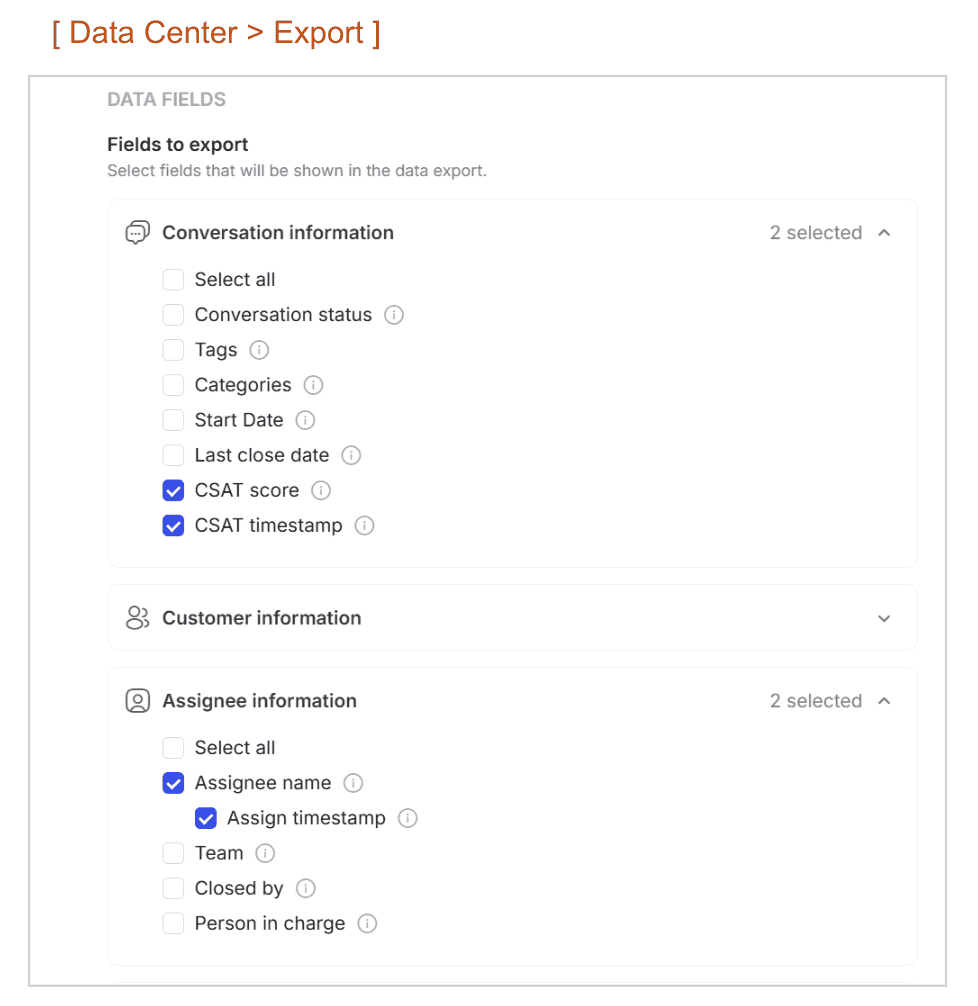Show the Tags info tooltip icon
Viewport: 978px width, 1006px height.
[x=259, y=350]
